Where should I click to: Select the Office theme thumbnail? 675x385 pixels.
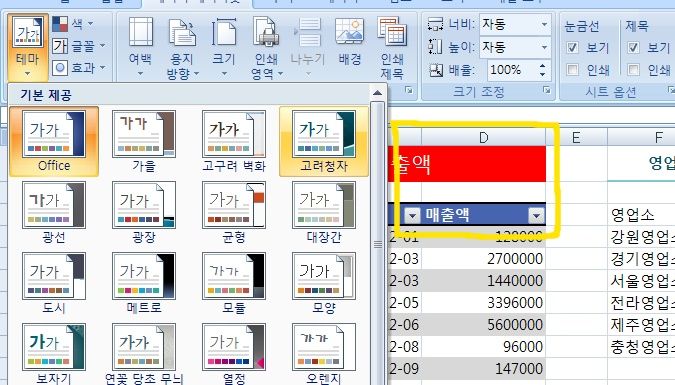click(54, 141)
